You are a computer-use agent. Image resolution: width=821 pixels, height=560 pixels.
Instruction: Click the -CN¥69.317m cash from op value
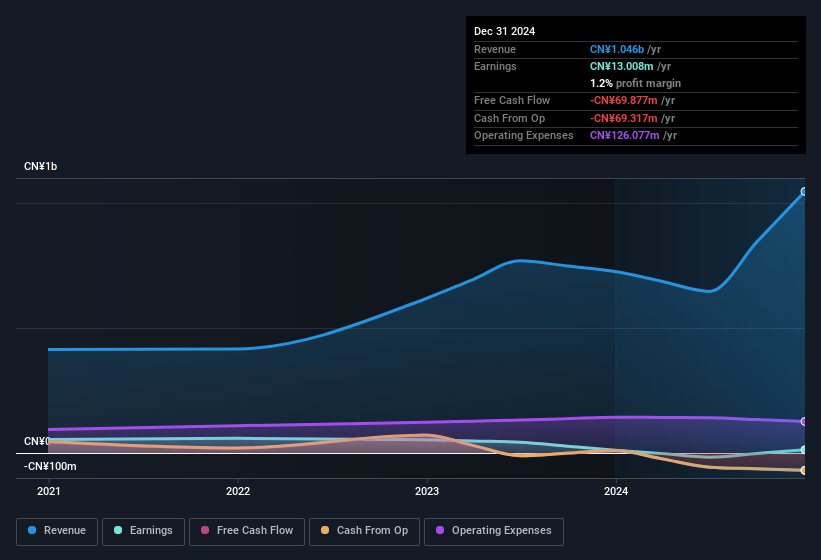[x=624, y=118]
